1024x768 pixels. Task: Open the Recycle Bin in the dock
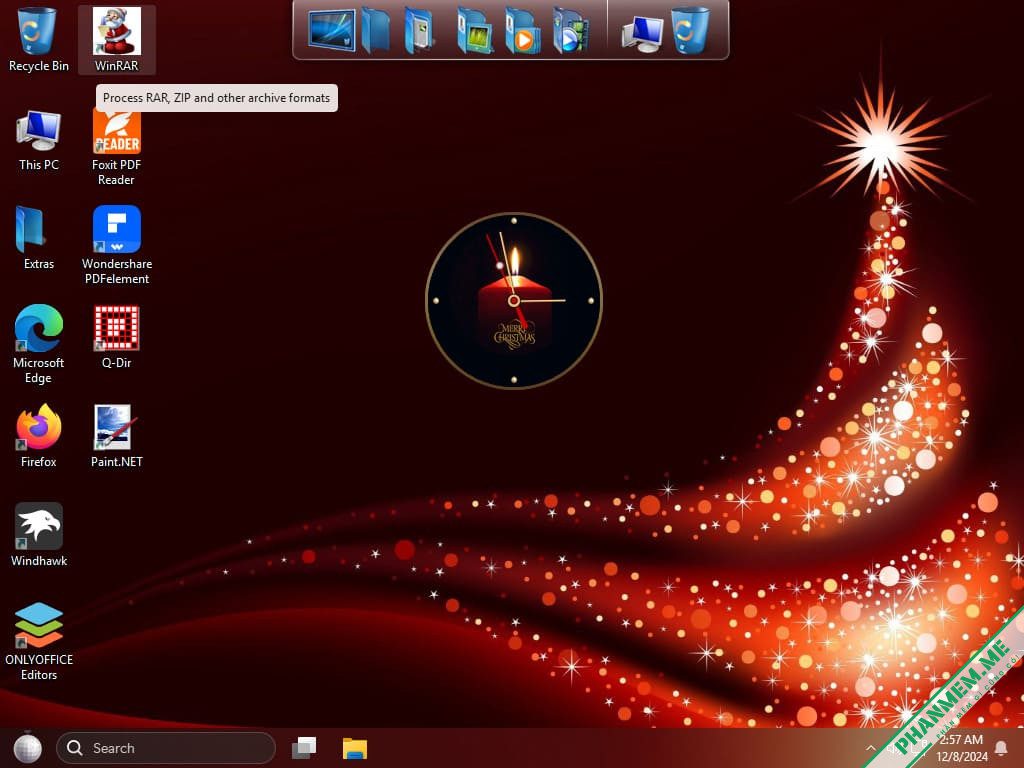click(x=690, y=30)
